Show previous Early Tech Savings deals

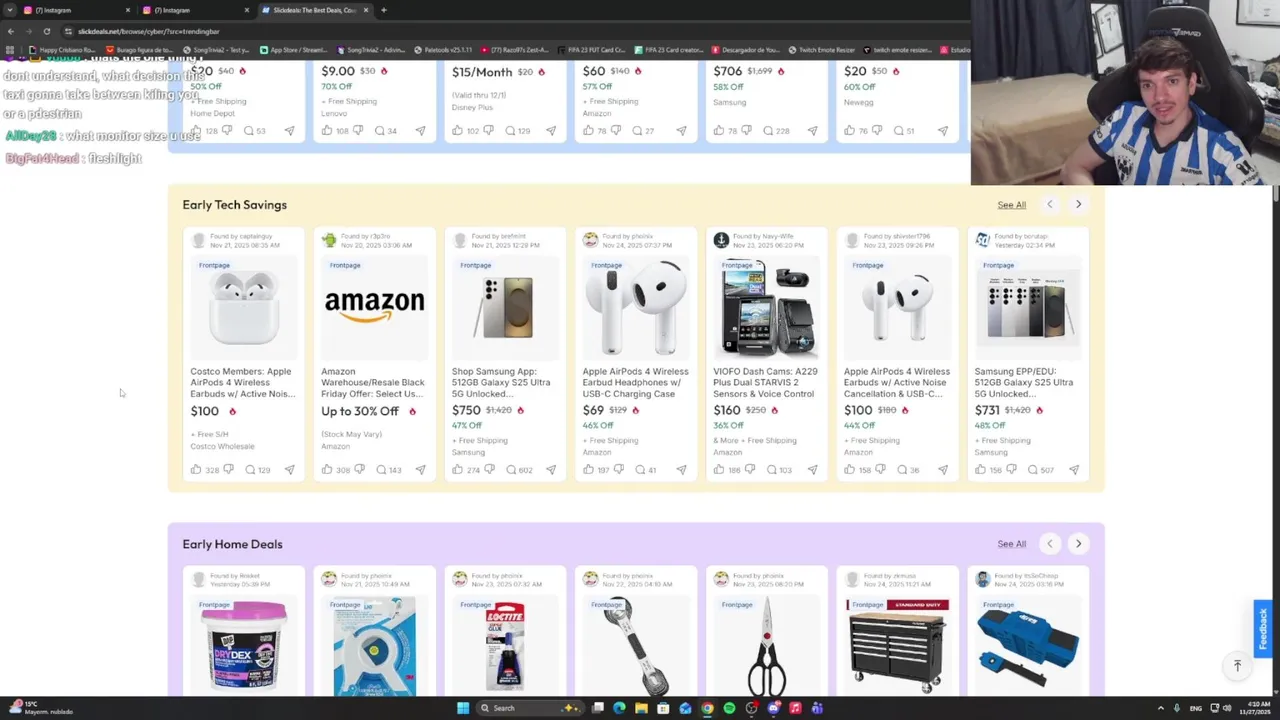tap(1049, 204)
